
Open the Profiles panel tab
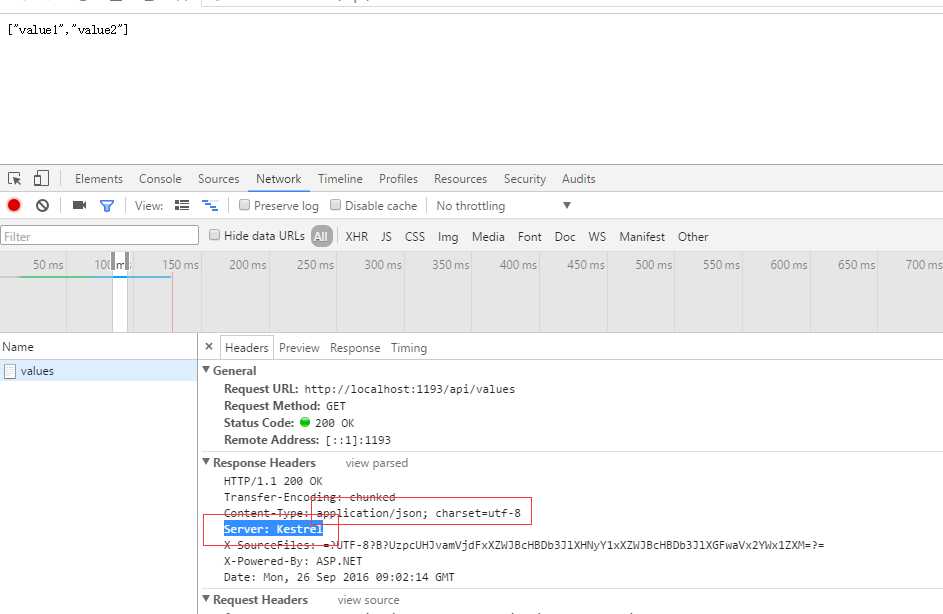pos(398,179)
